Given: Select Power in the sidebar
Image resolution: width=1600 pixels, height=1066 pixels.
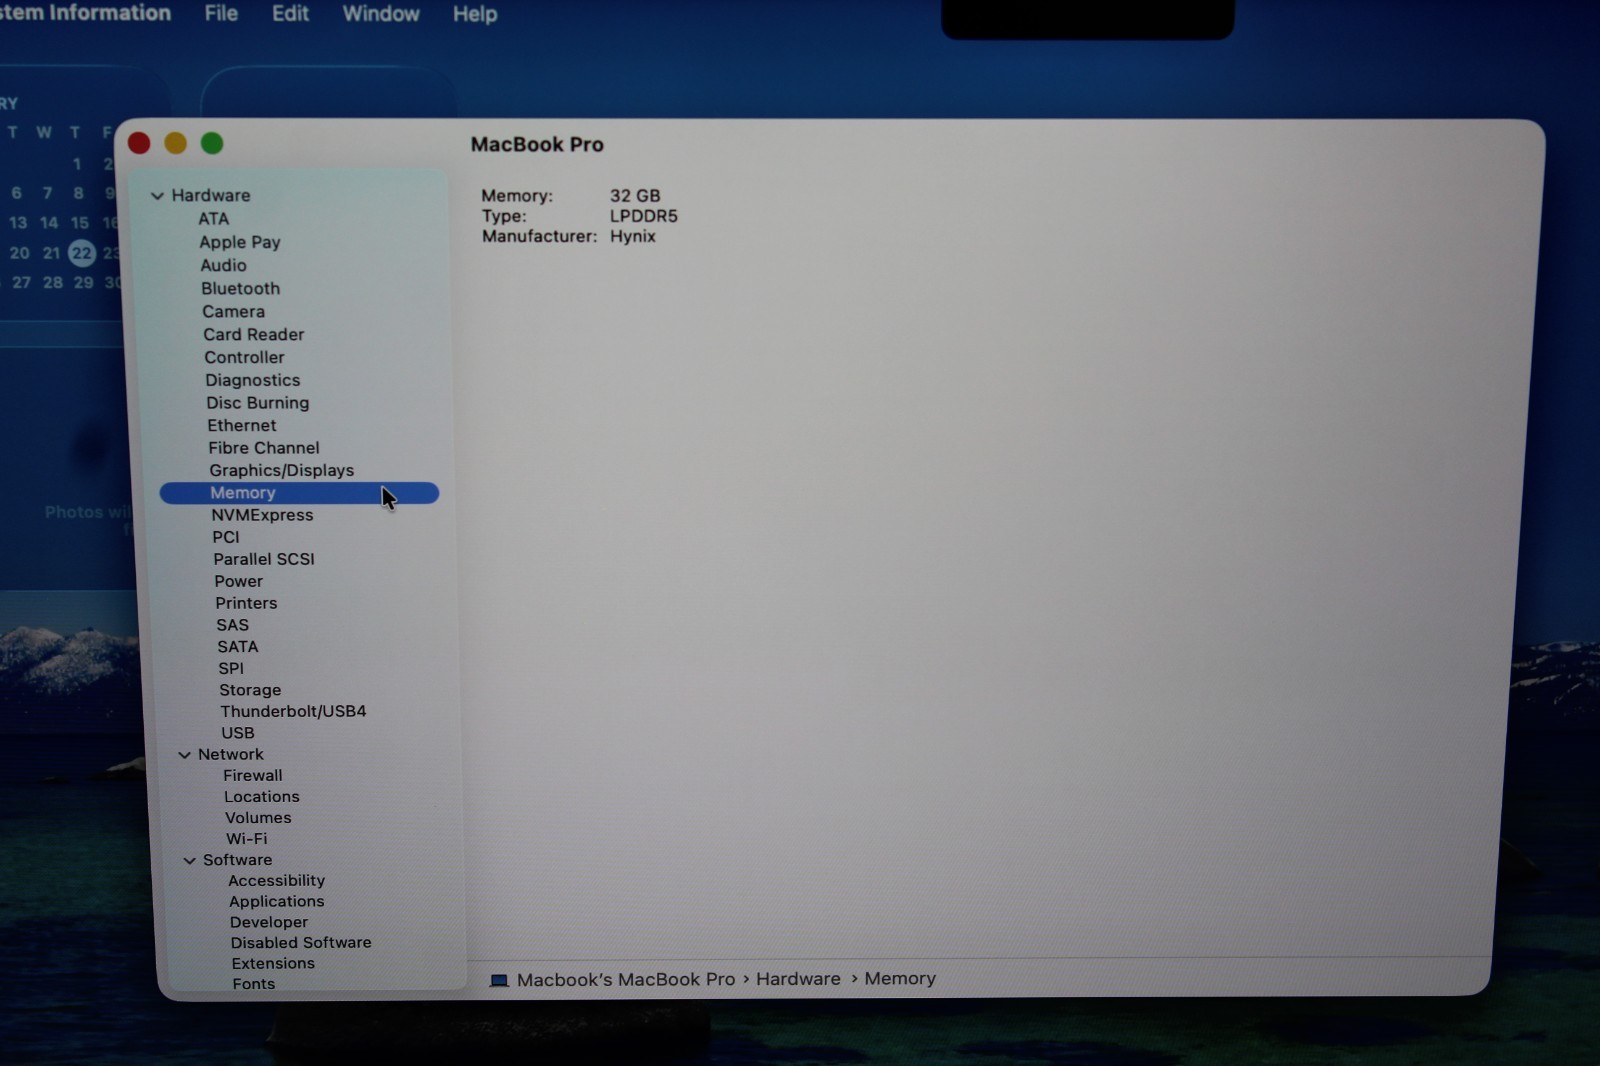Looking at the screenshot, I should (x=238, y=581).
